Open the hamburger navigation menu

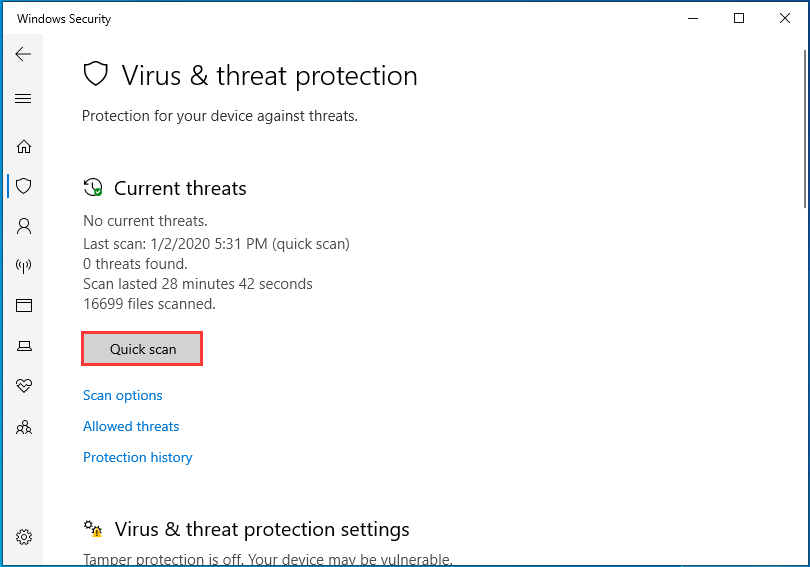point(23,98)
